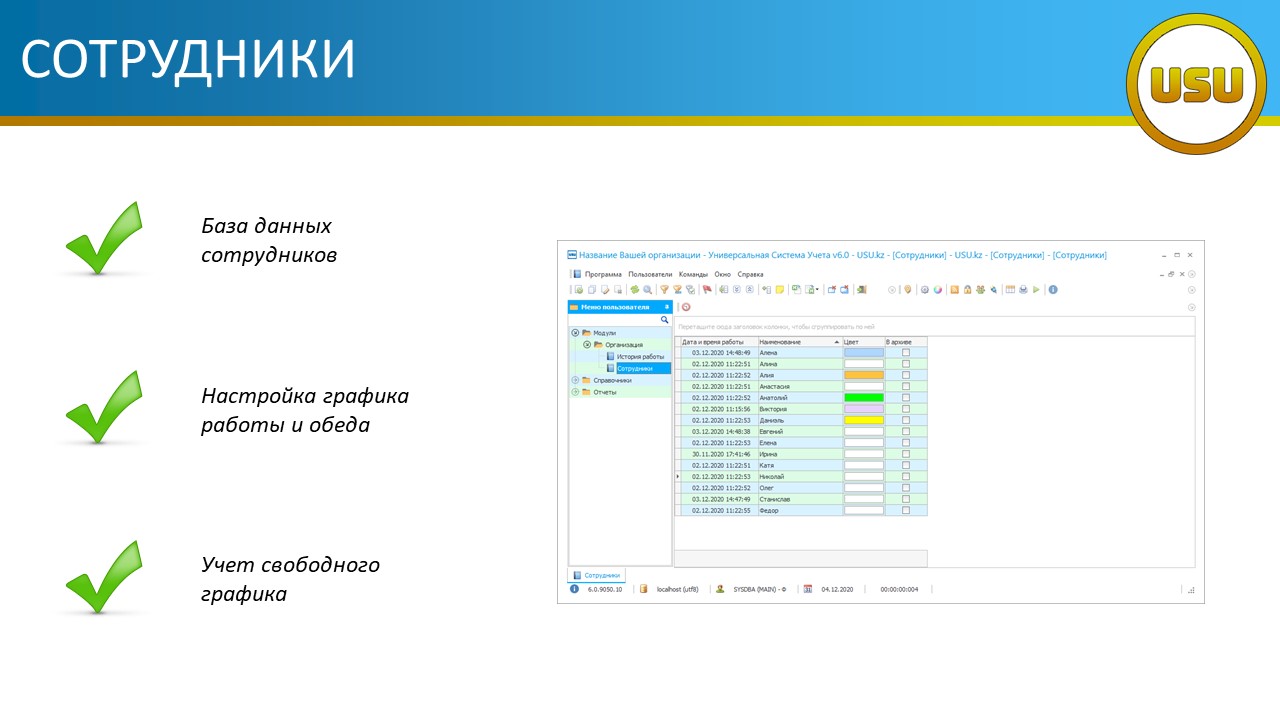
Task: Click the map pin marker icon
Action: click(x=908, y=290)
